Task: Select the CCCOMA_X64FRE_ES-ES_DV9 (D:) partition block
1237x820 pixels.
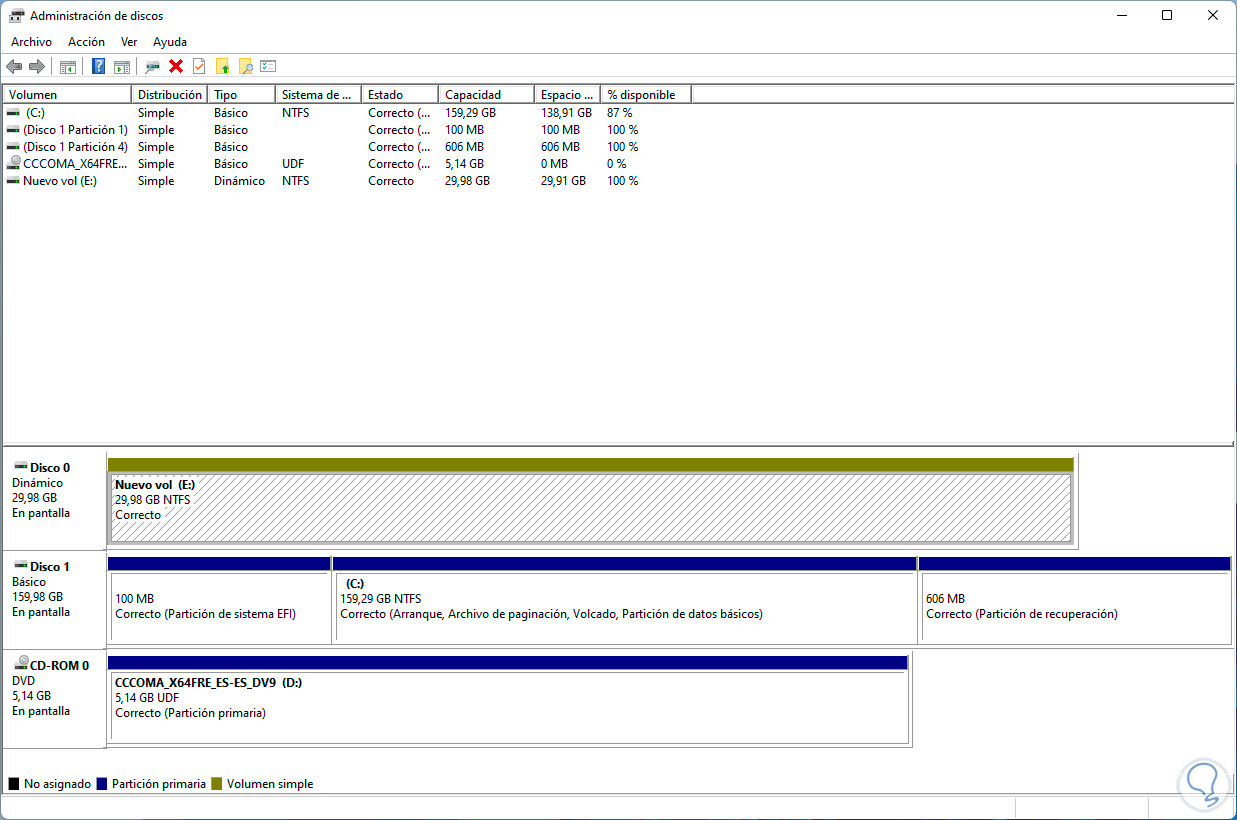Action: coord(508,706)
